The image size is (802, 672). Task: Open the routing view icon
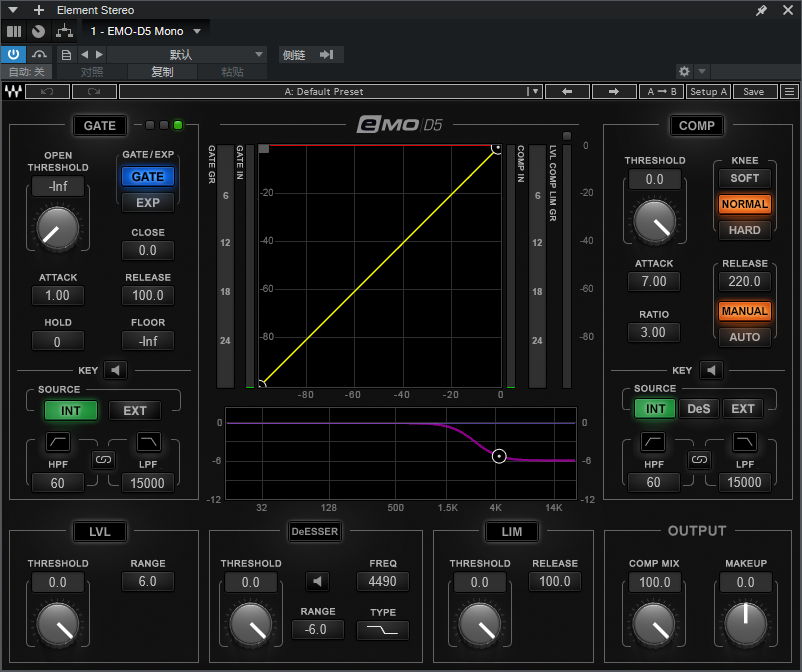[x=64, y=31]
